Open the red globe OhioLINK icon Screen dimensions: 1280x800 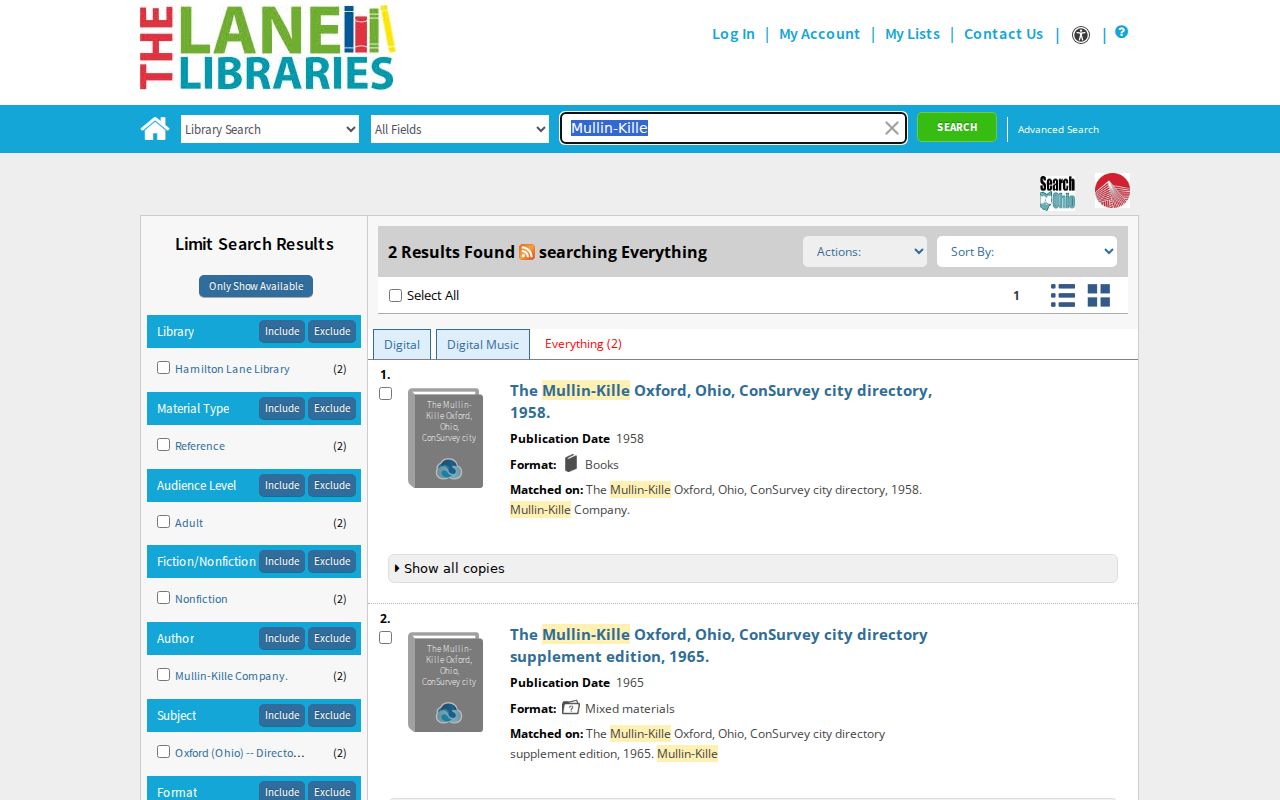[1112, 191]
